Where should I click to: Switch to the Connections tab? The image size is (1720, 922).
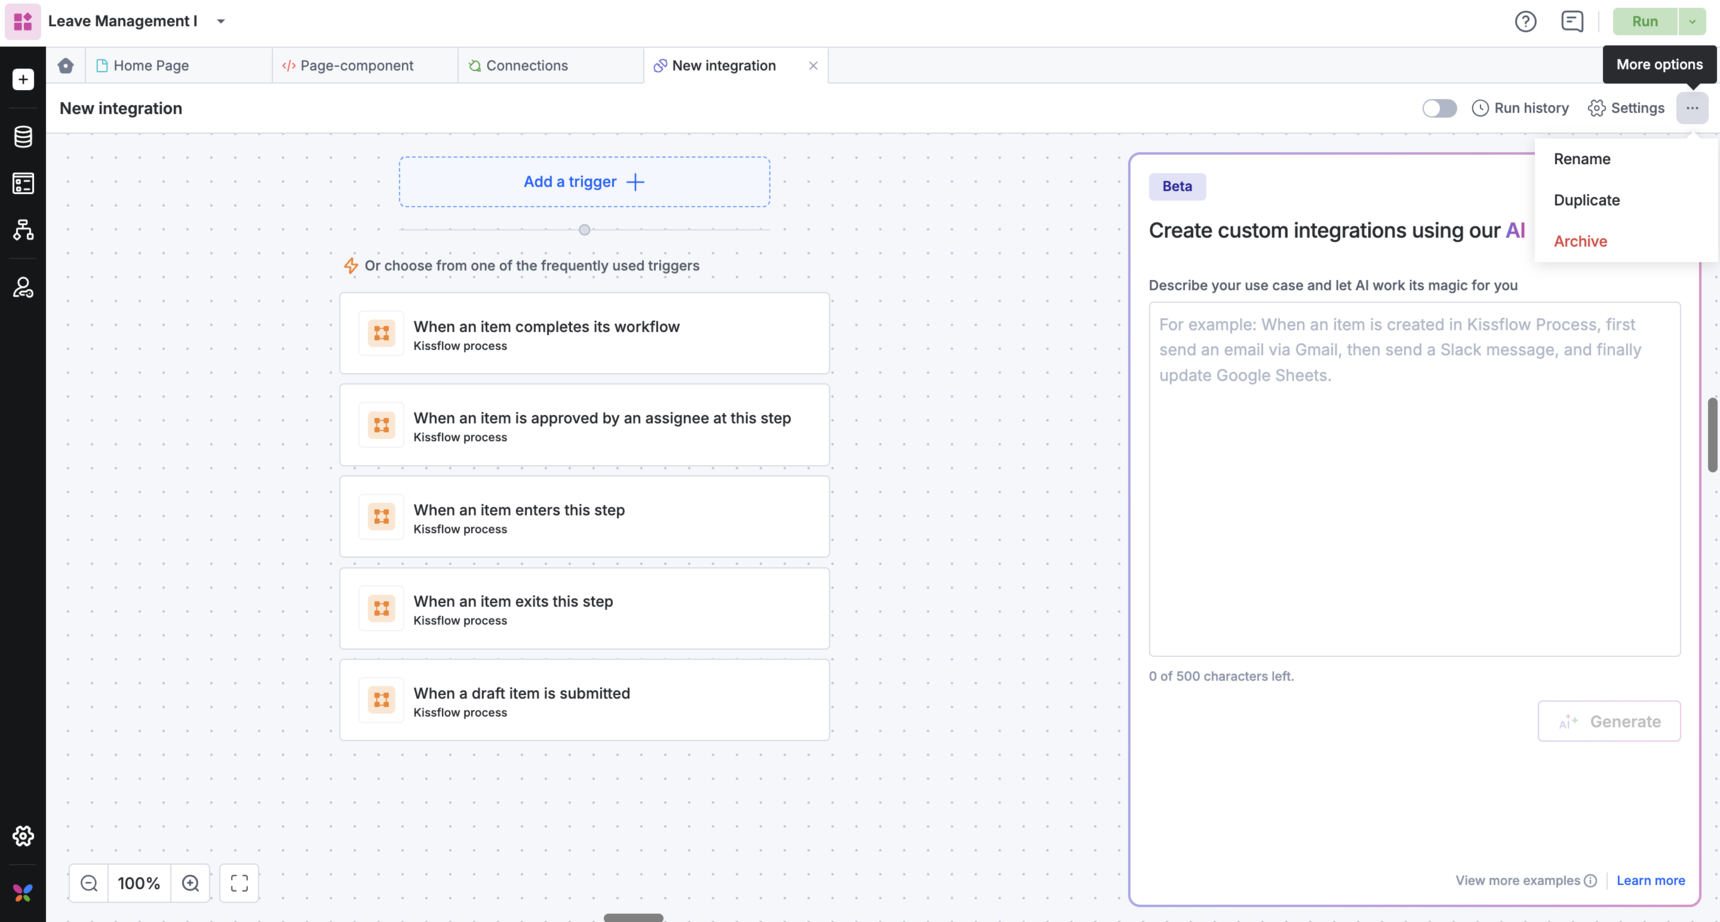click(526, 65)
